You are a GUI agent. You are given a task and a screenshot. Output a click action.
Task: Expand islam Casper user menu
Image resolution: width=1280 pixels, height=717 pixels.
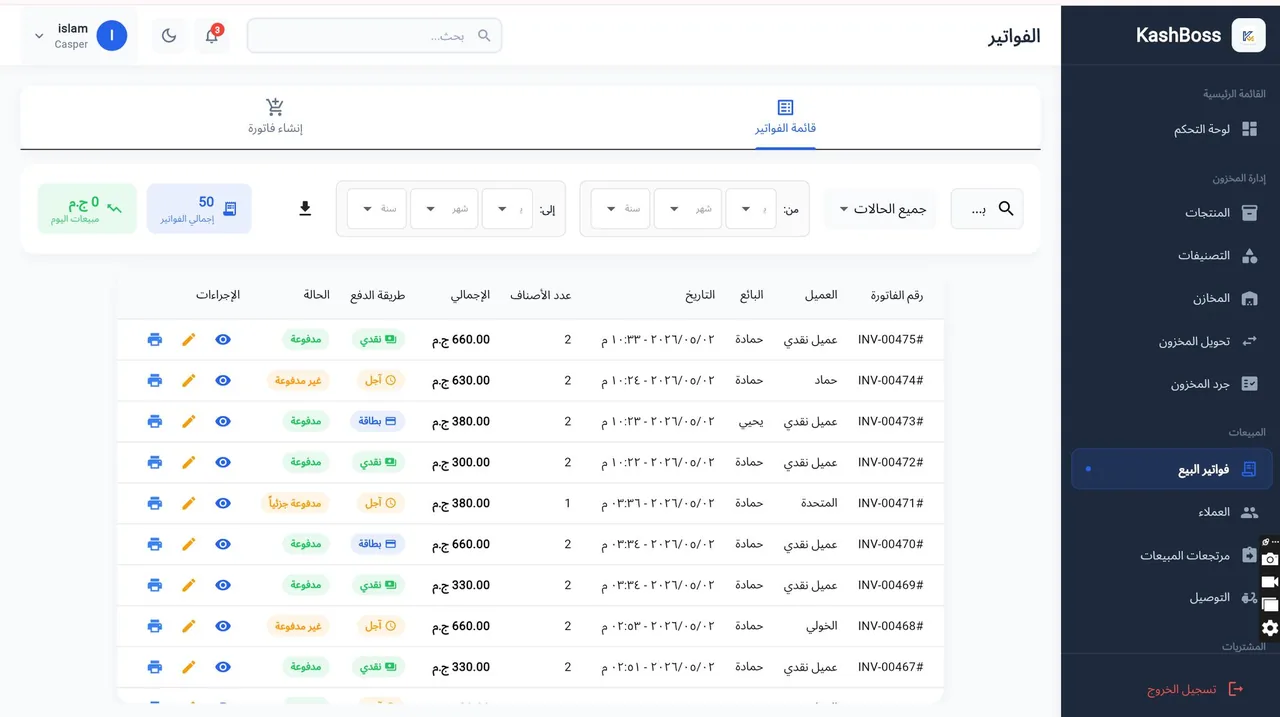pyautogui.click(x=82, y=36)
